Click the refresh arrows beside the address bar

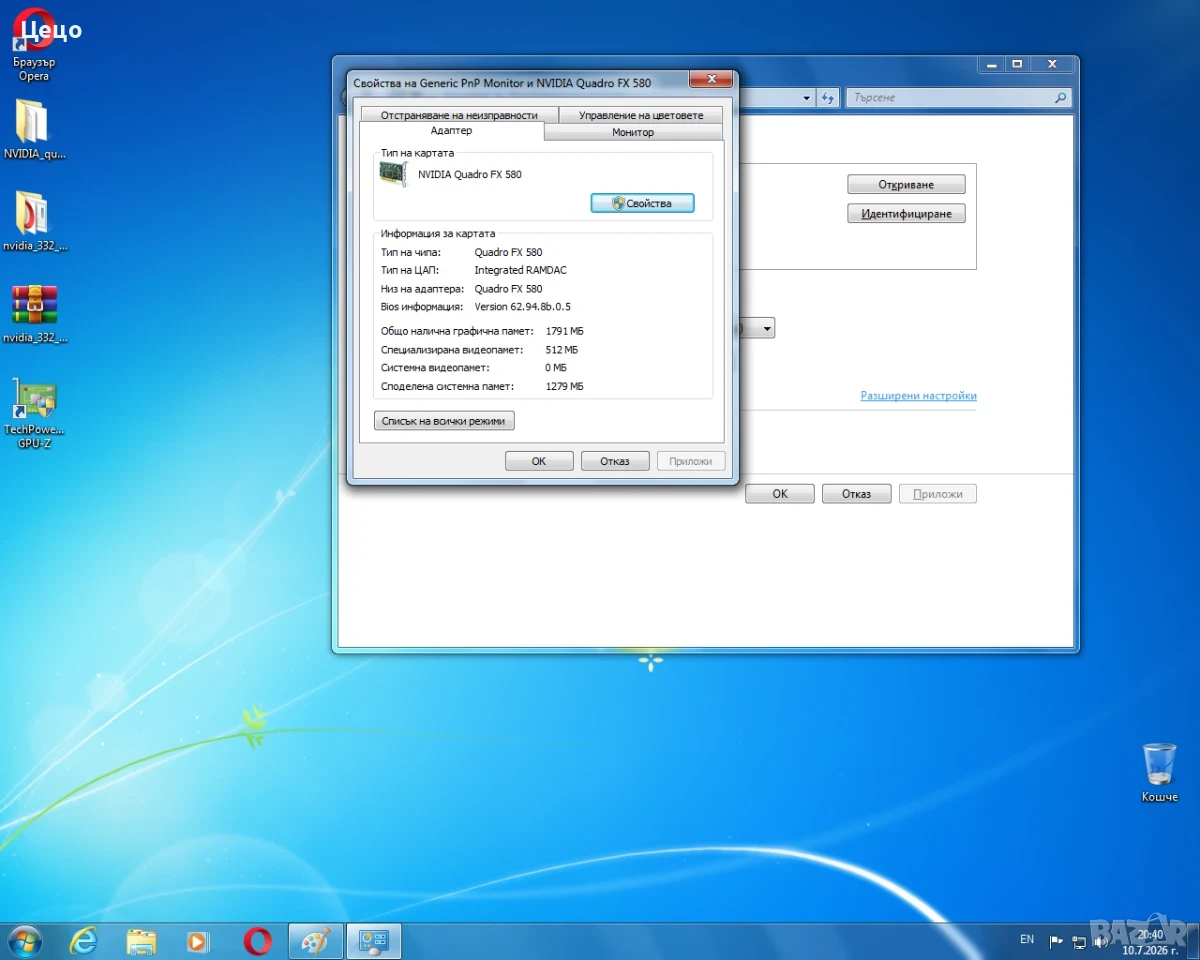(x=827, y=98)
